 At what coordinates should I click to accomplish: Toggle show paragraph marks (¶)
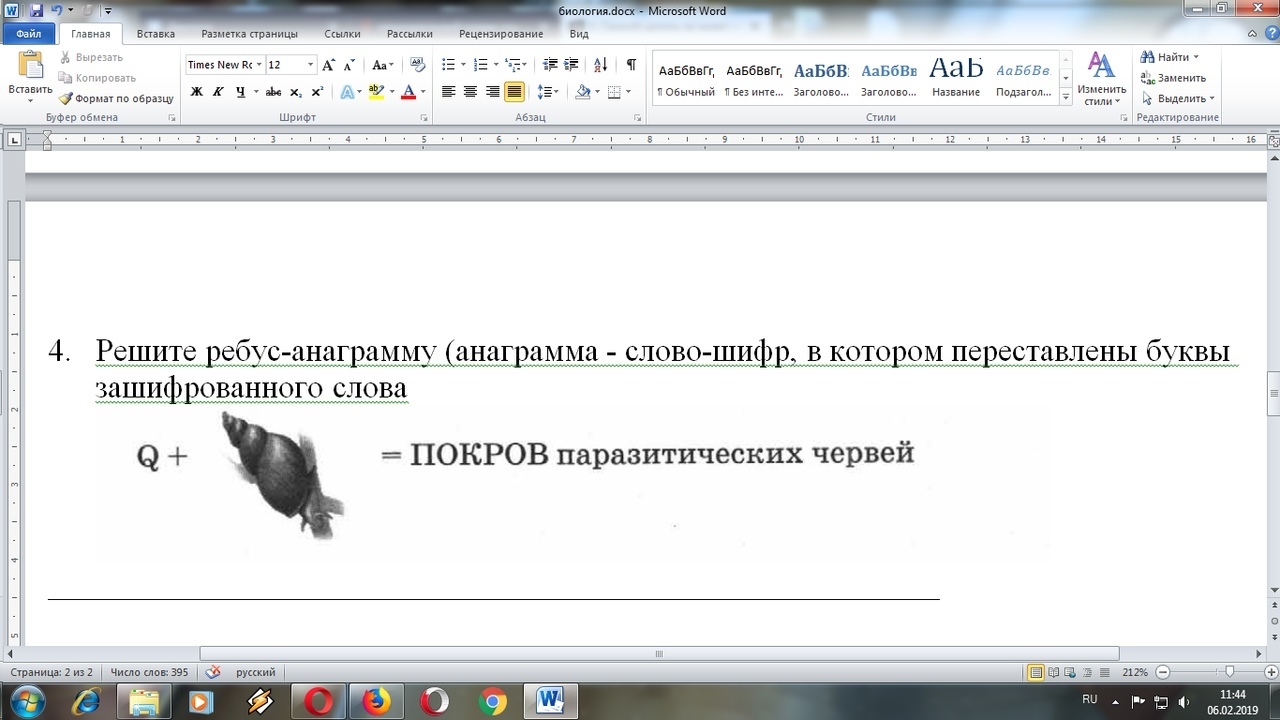631,65
